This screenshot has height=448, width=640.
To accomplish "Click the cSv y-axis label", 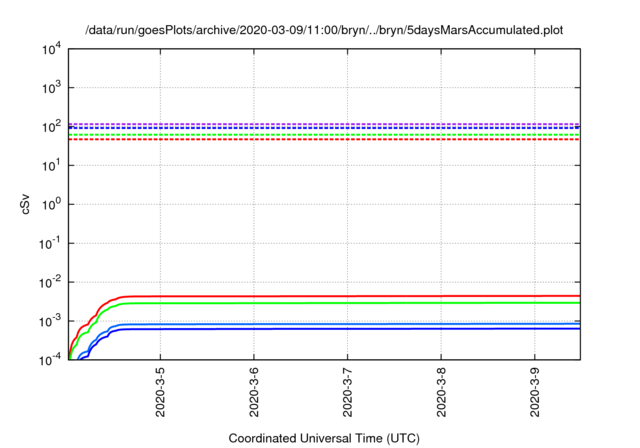I will (25, 206).
